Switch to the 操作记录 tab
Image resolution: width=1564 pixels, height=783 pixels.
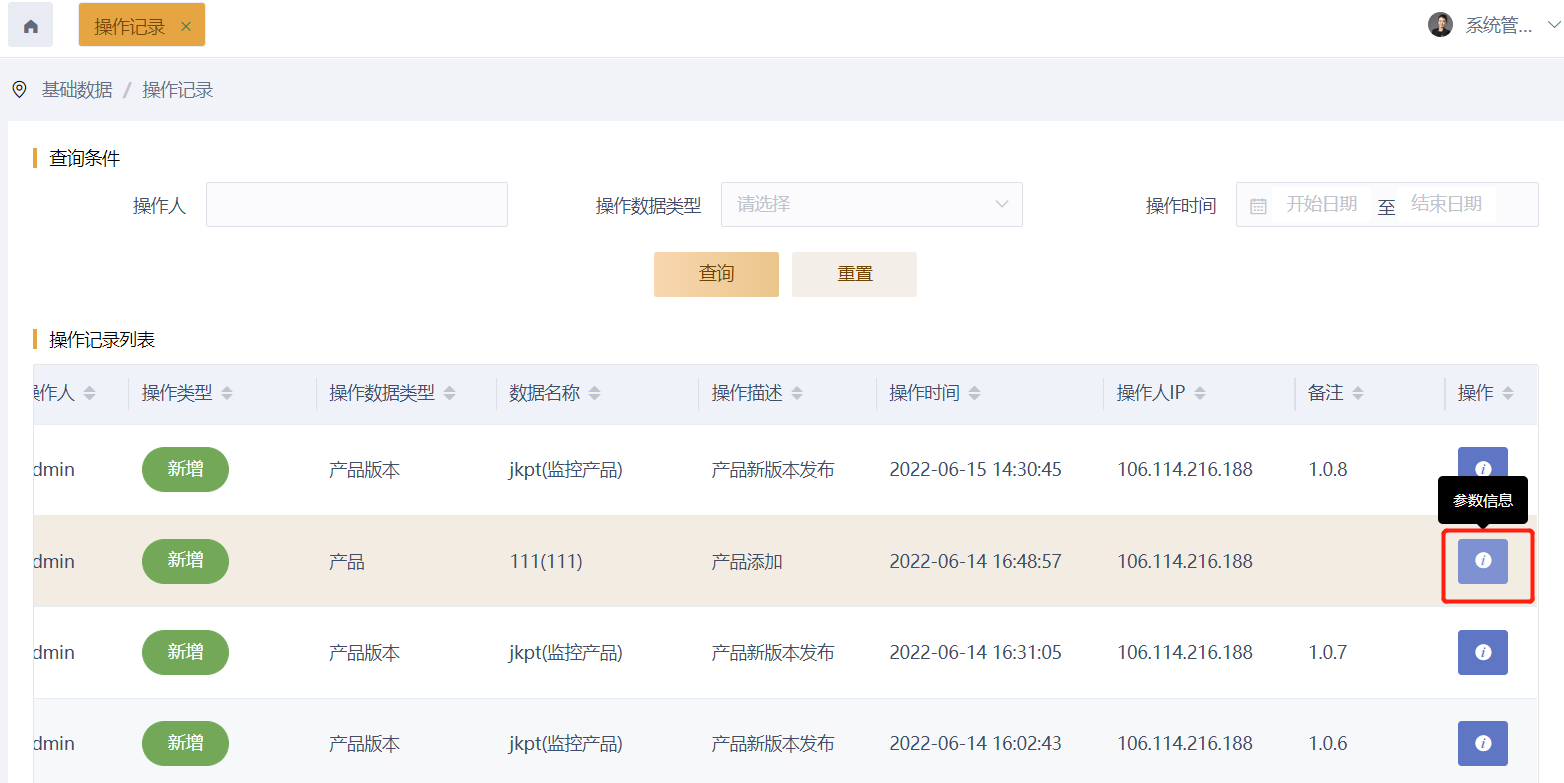[130, 27]
